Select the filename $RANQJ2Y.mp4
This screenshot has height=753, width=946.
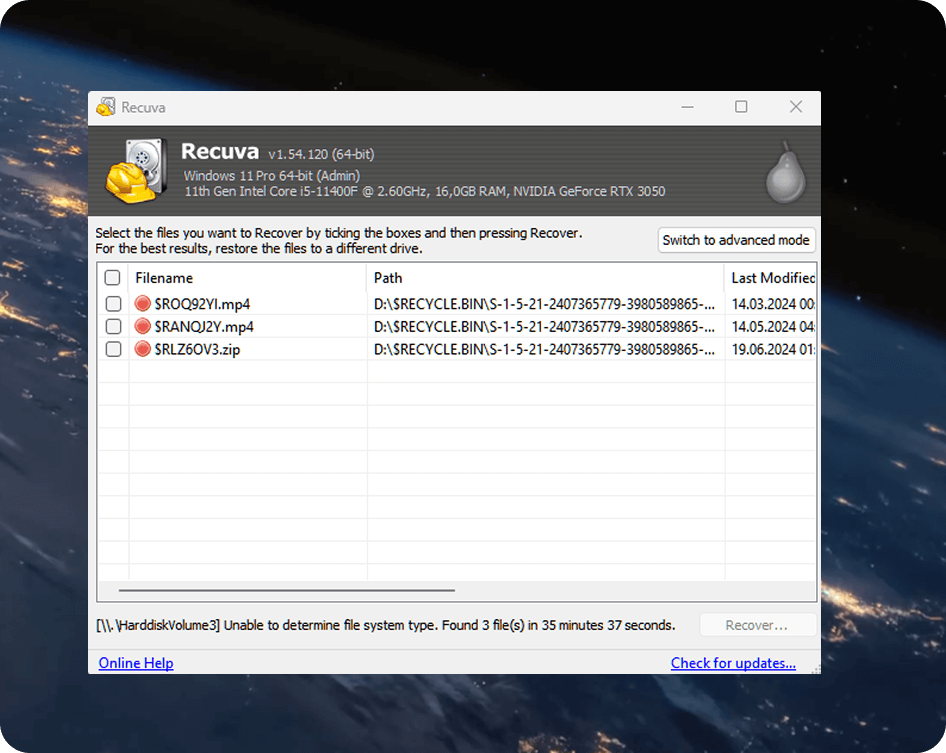click(204, 327)
